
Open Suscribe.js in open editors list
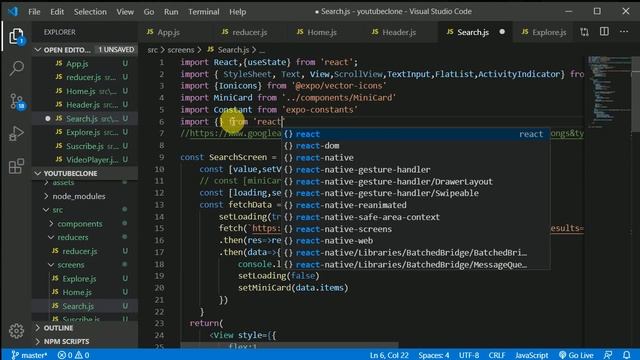85,146
